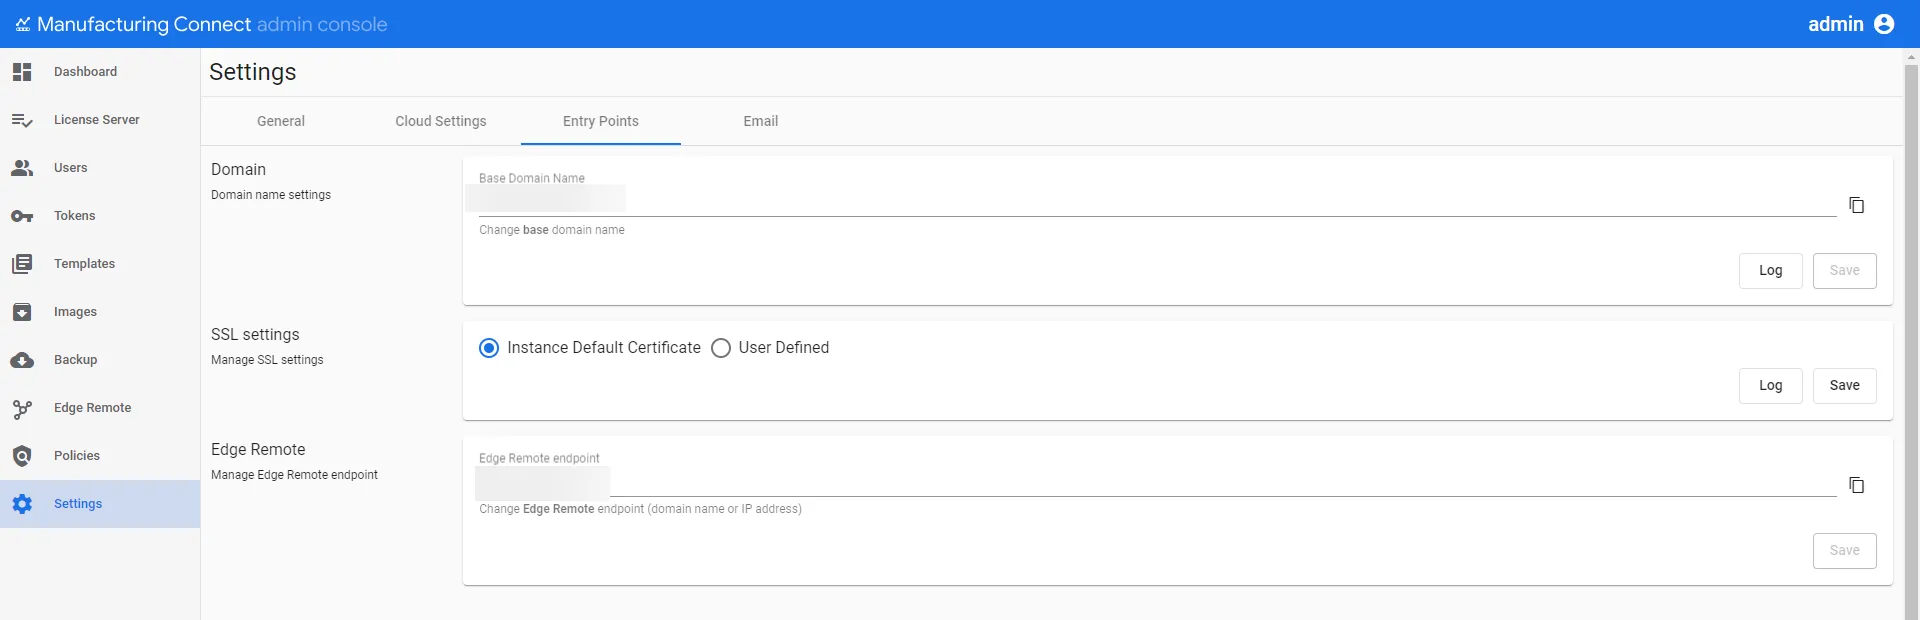Image resolution: width=1920 pixels, height=620 pixels.
Task: Open the Dashboard icon in sidebar
Action: pos(22,72)
